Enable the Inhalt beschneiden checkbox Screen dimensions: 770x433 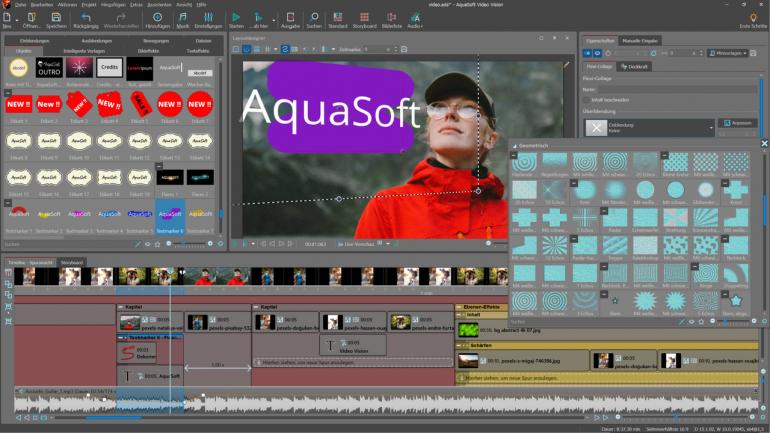tap(587, 100)
